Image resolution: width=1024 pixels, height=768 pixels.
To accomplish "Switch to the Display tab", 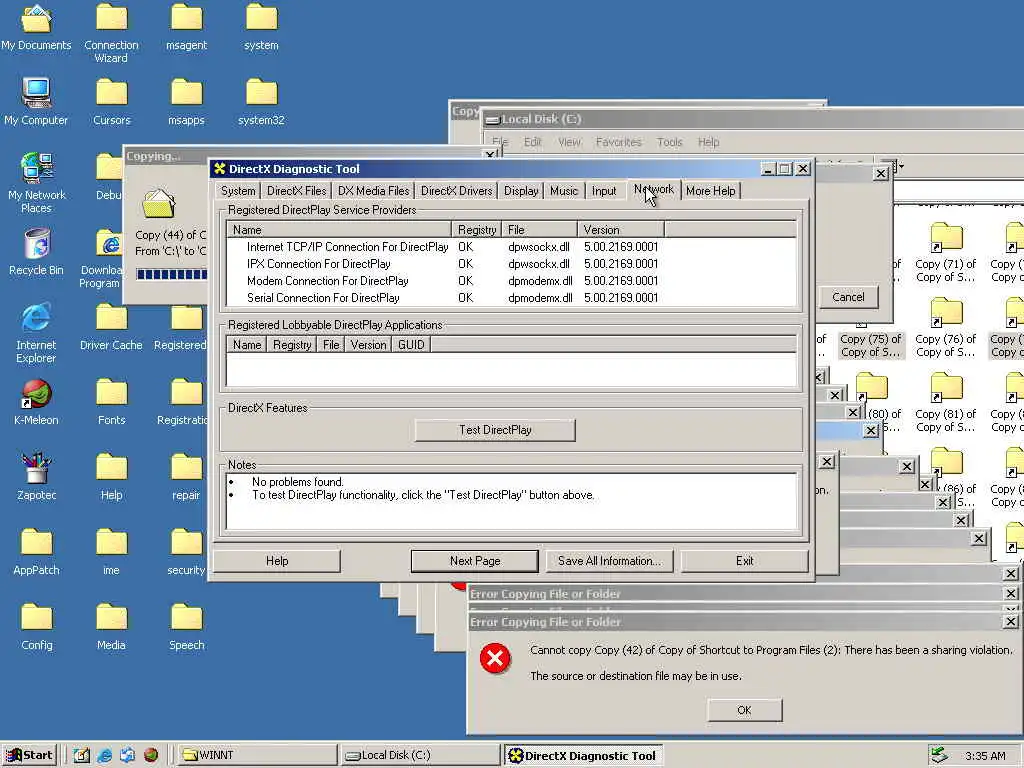I will 521,191.
